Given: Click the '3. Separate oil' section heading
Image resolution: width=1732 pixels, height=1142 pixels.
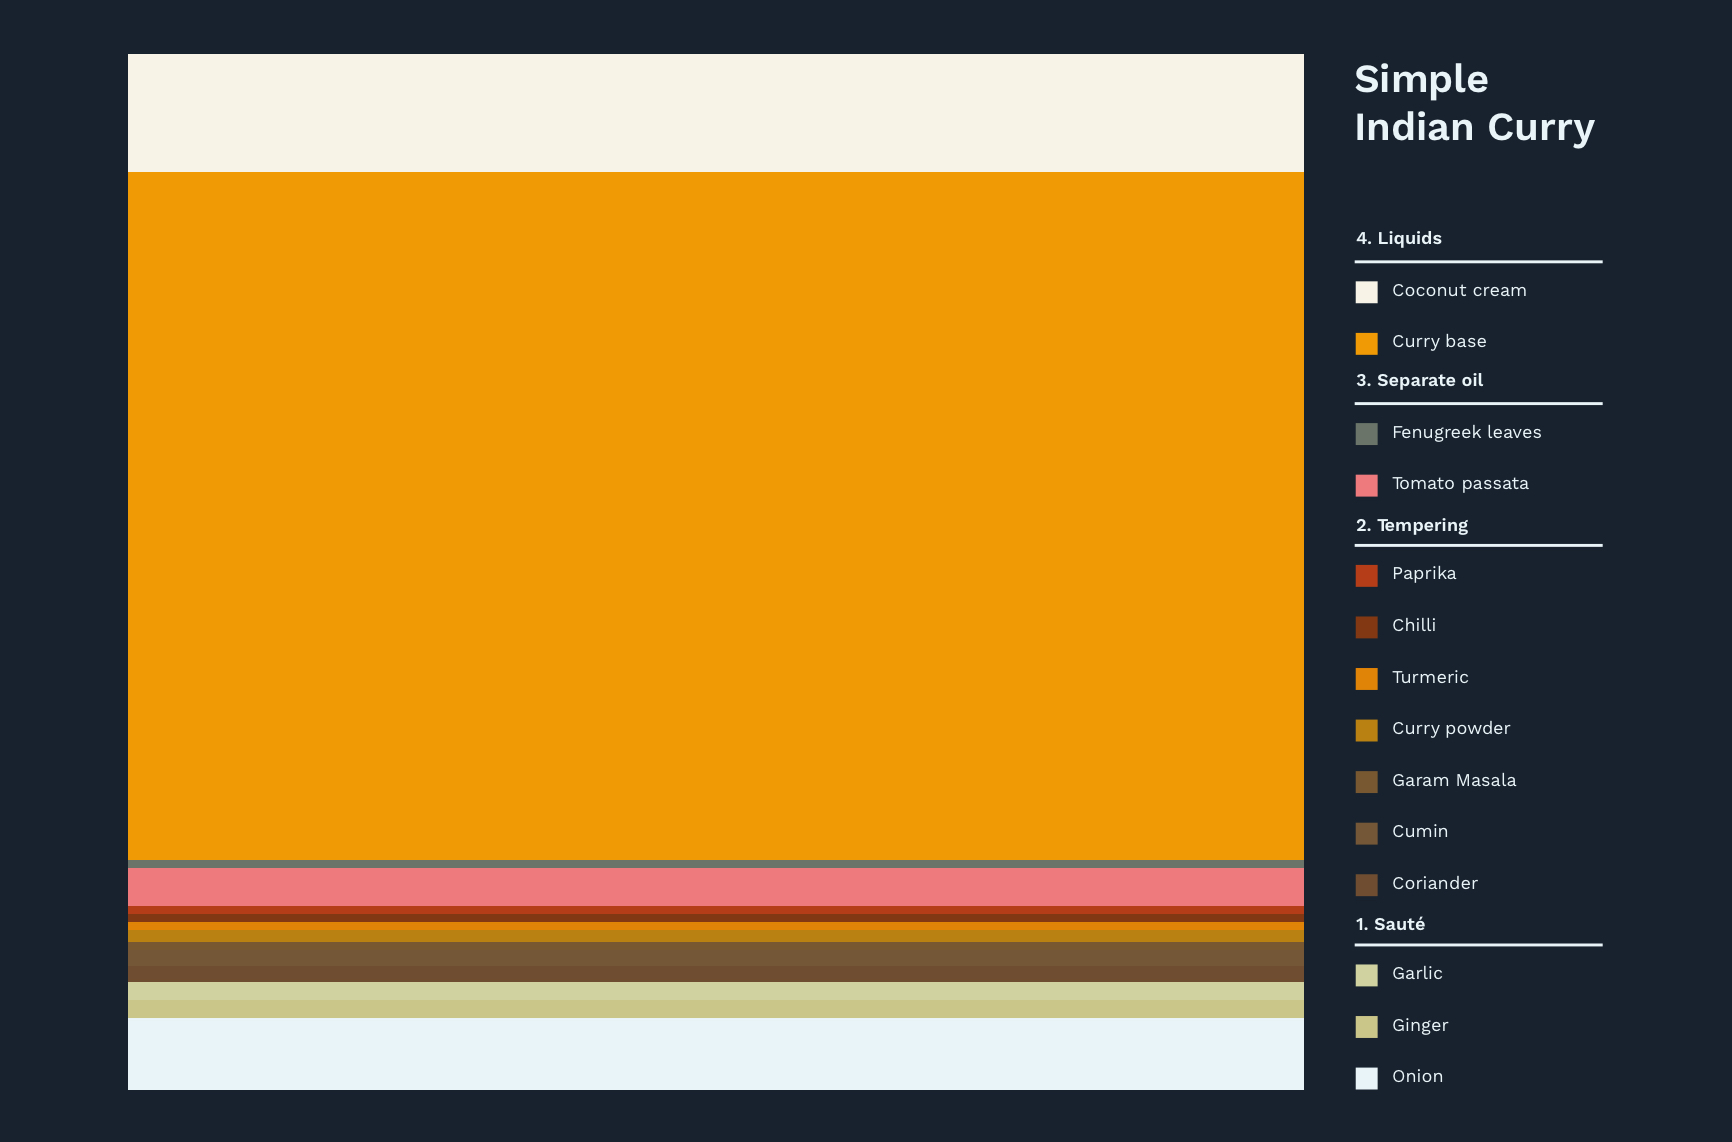Looking at the screenshot, I should pyautogui.click(x=1419, y=380).
